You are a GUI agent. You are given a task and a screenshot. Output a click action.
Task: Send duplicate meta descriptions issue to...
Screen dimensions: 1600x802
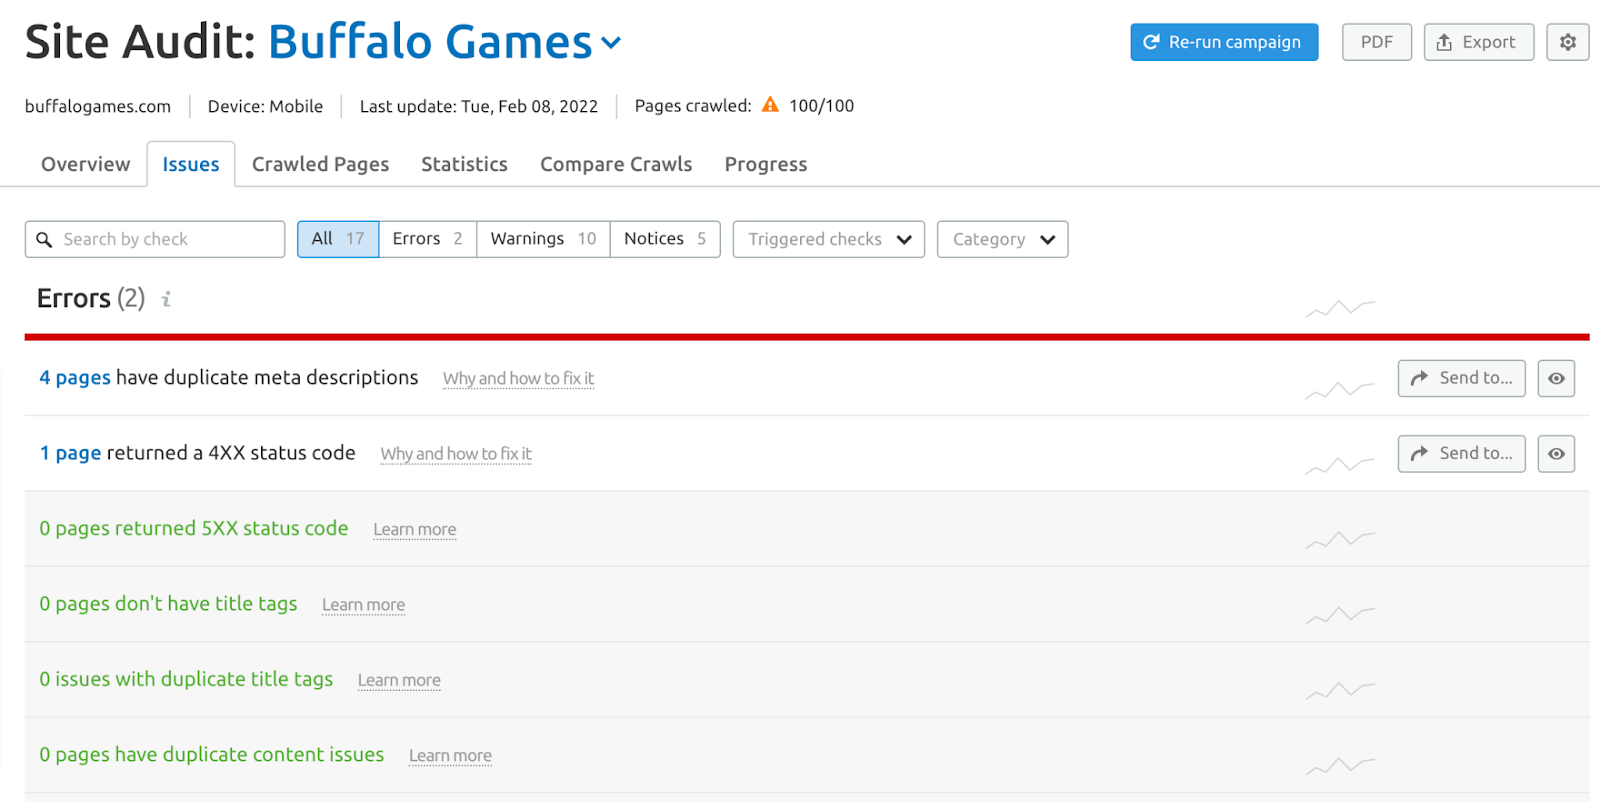tap(1461, 378)
